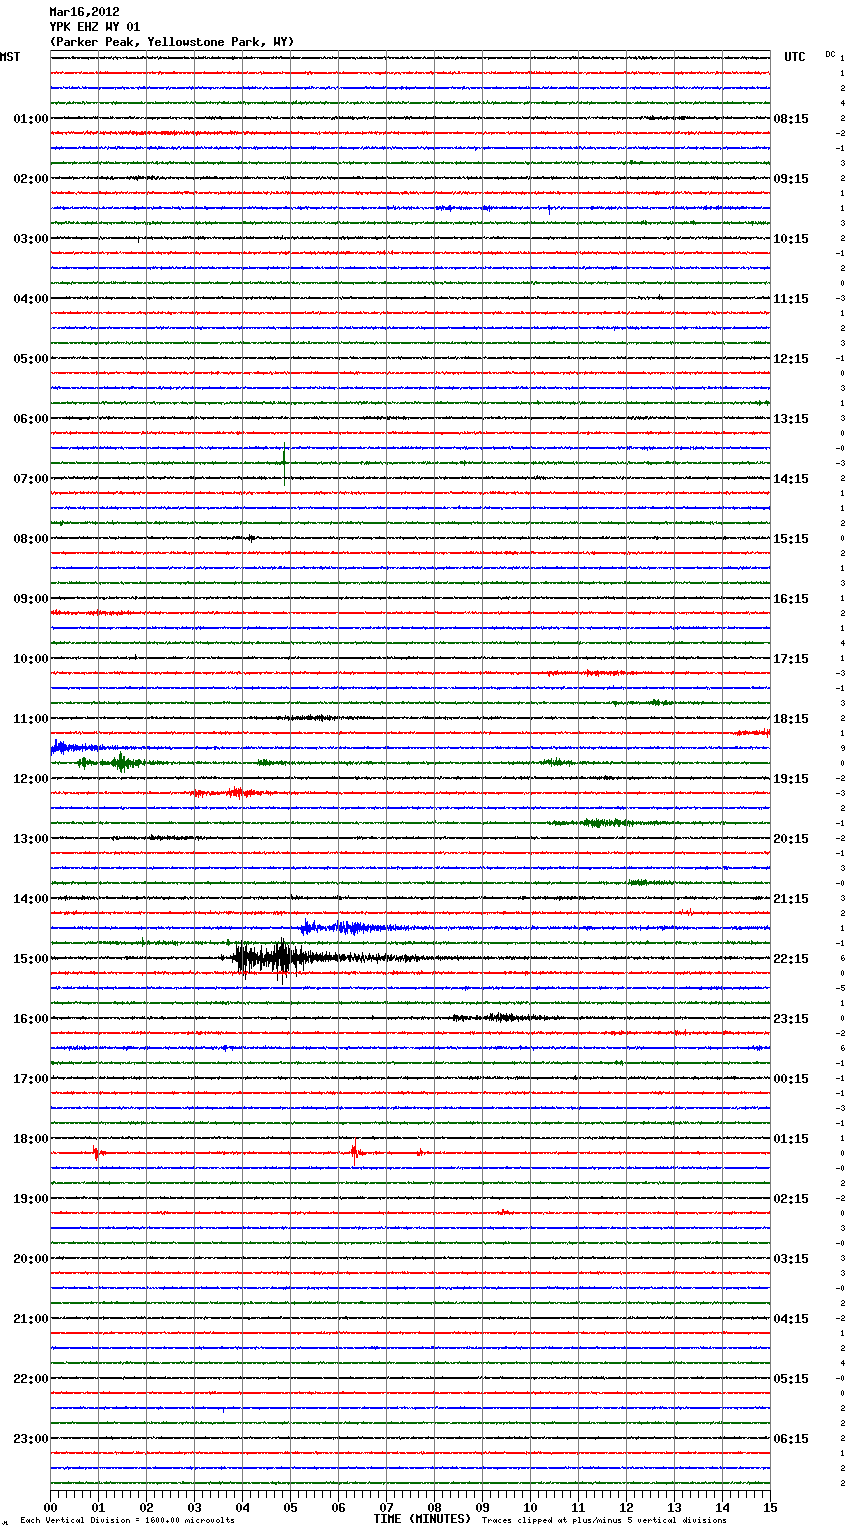Click the "TIME (MINUTES)" axis title
Image resolution: width=850 pixels, height=1534 pixels.
tap(422, 1519)
